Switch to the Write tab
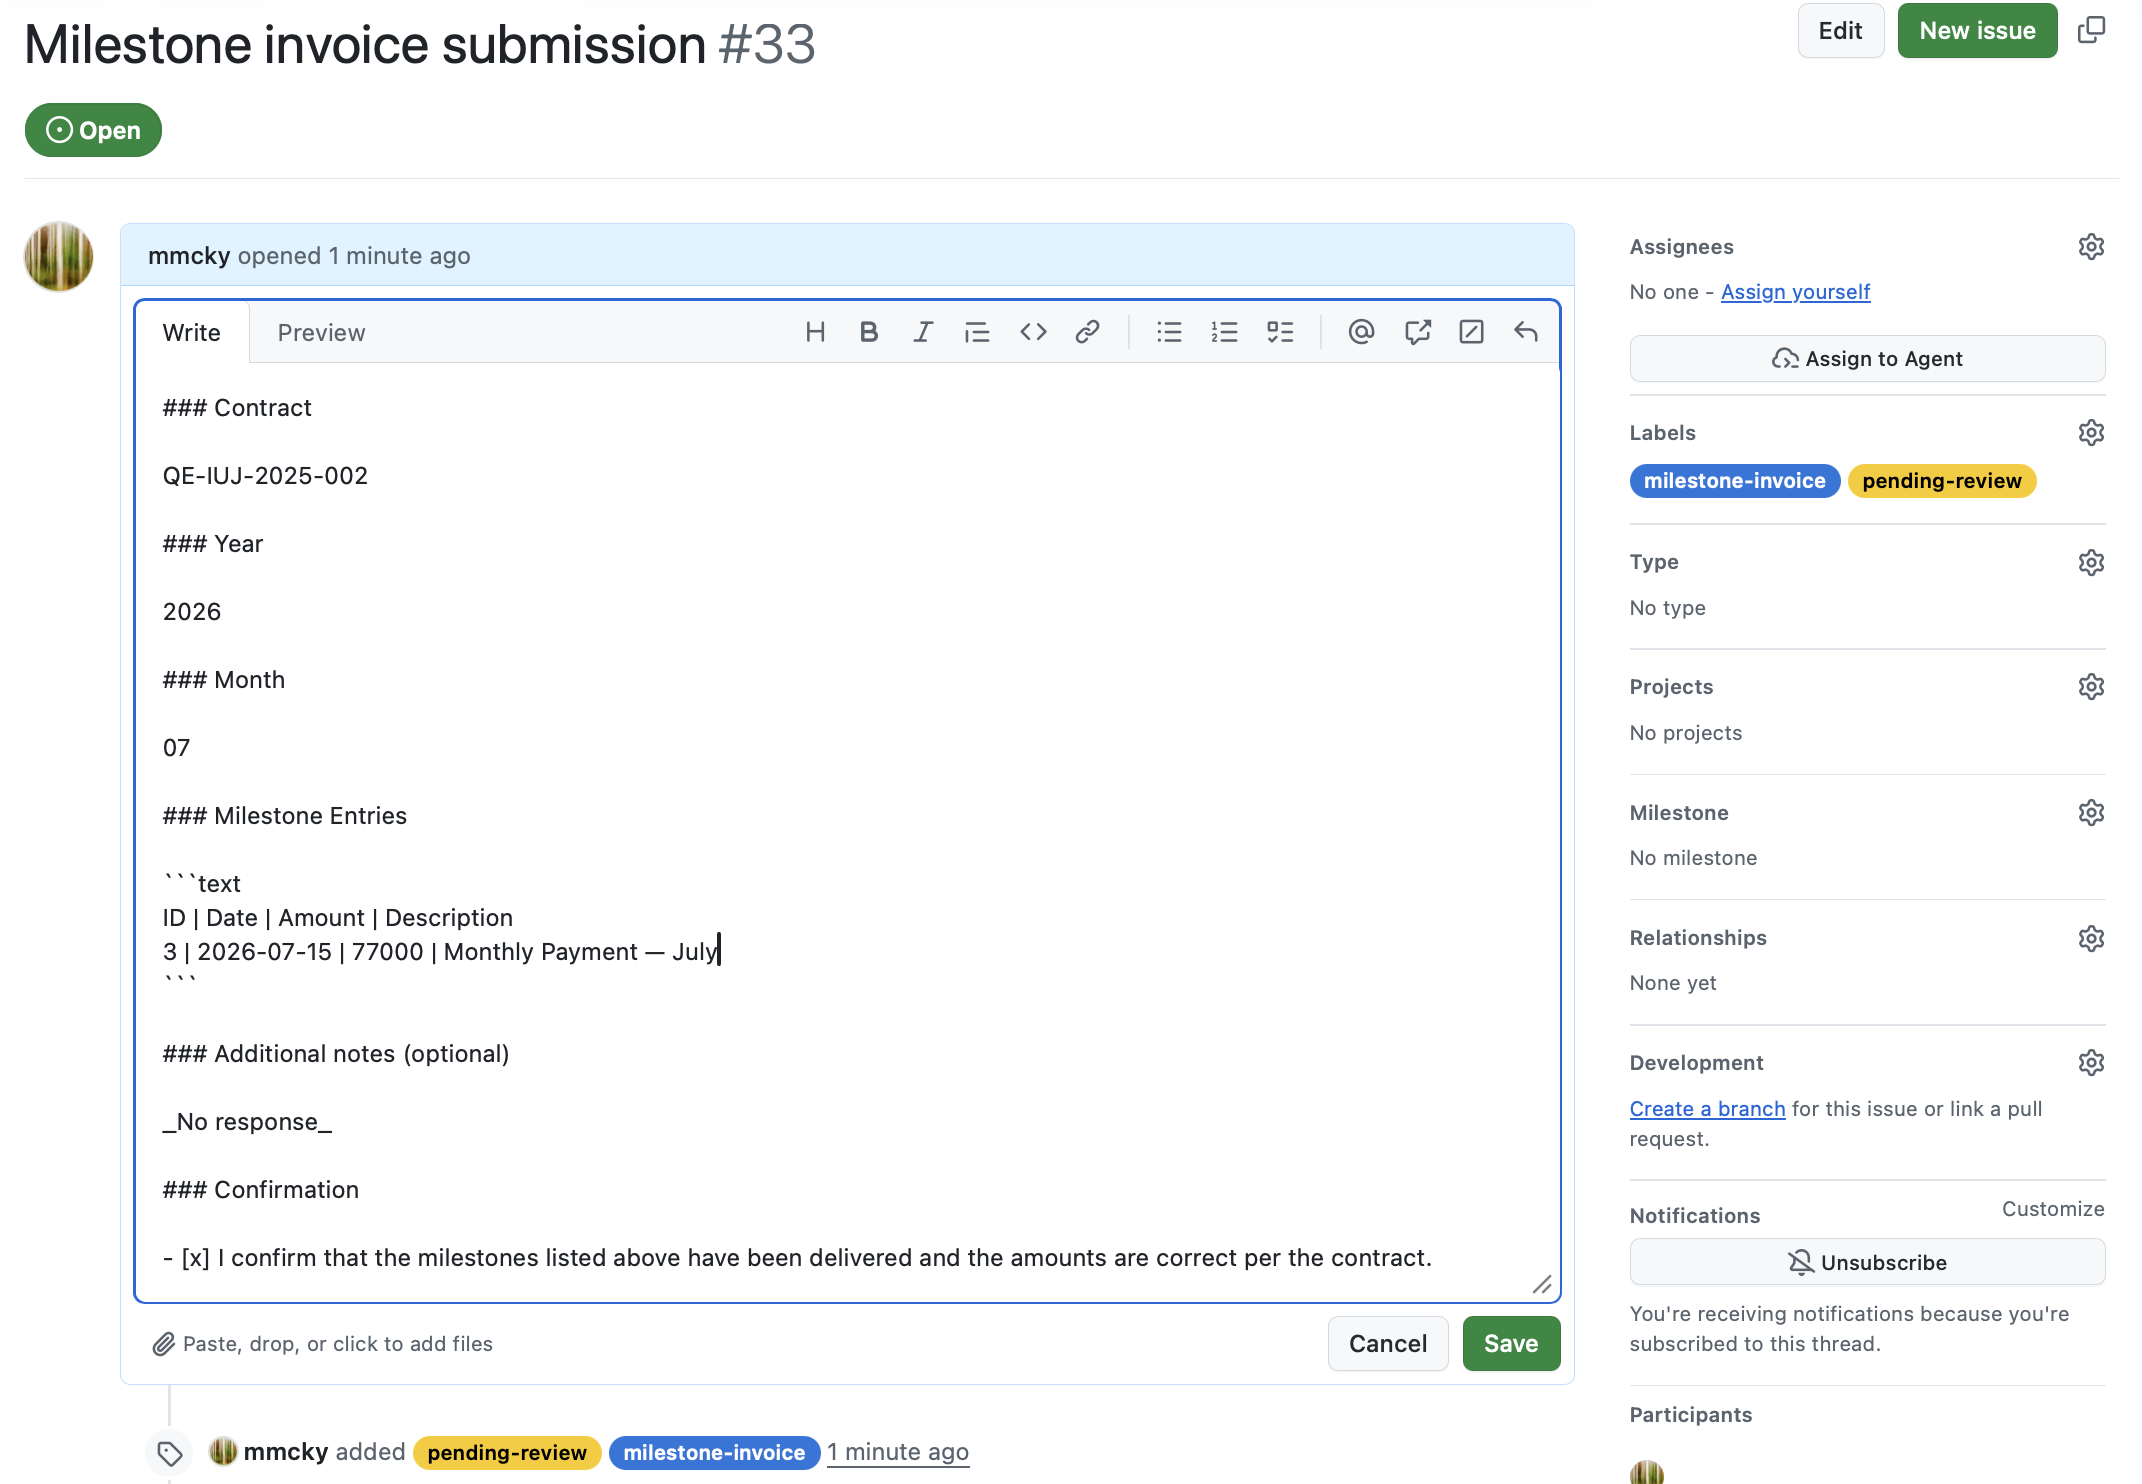This screenshot has height=1484, width=2142. tap(192, 332)
